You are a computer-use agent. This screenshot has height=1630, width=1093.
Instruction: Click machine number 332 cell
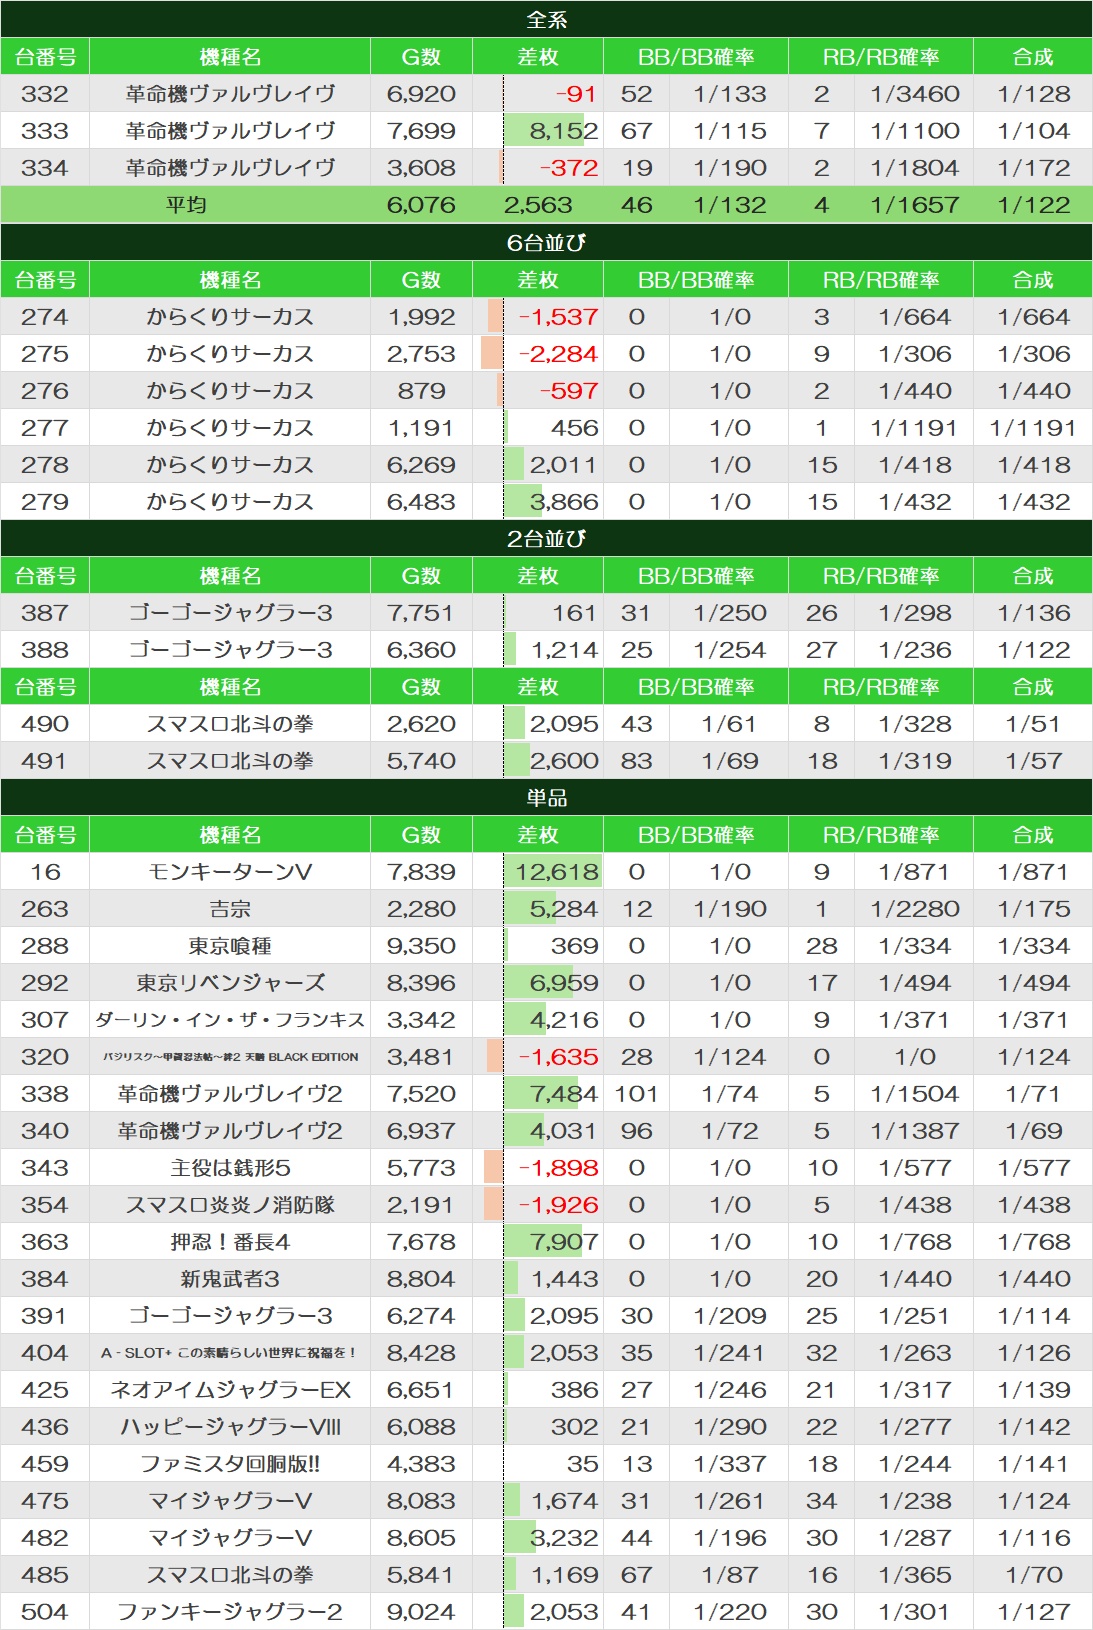click(45, 94)
